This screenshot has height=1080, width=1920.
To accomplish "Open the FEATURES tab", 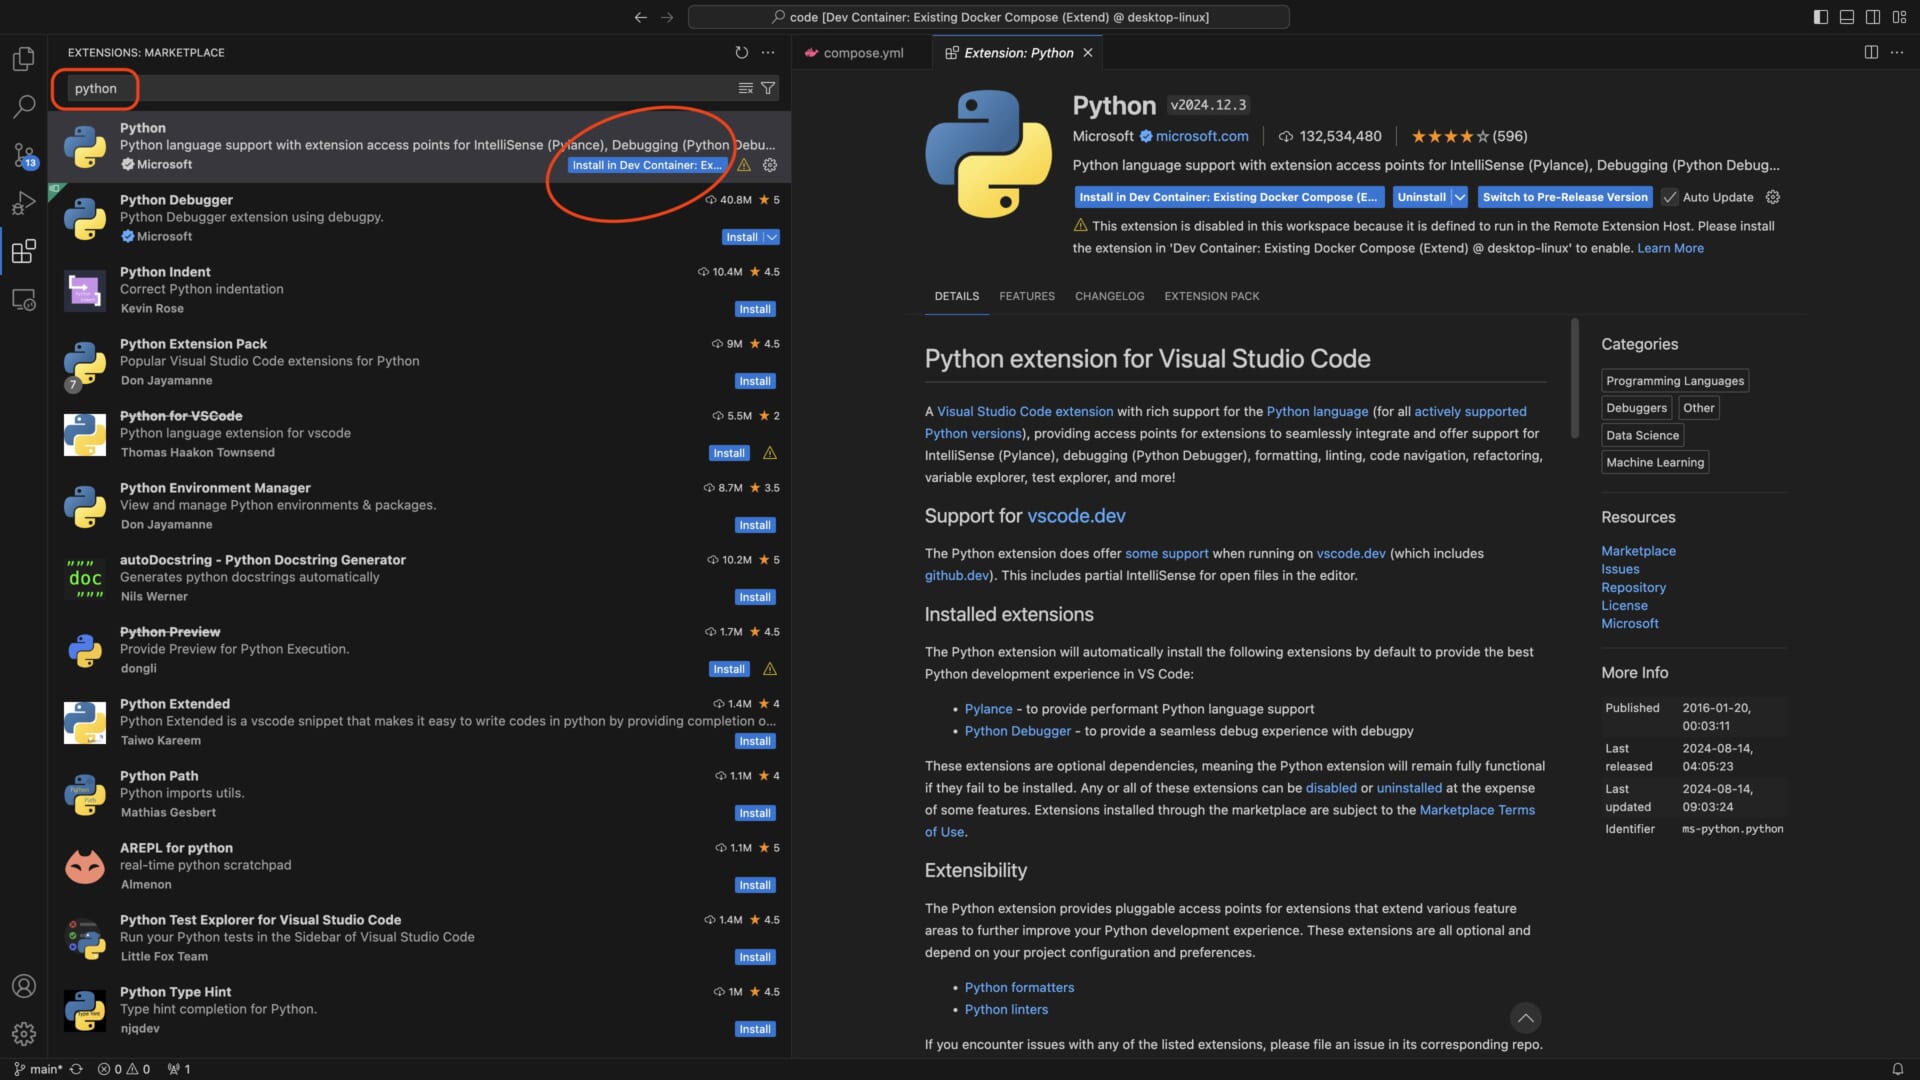I will pos(1027,296).
